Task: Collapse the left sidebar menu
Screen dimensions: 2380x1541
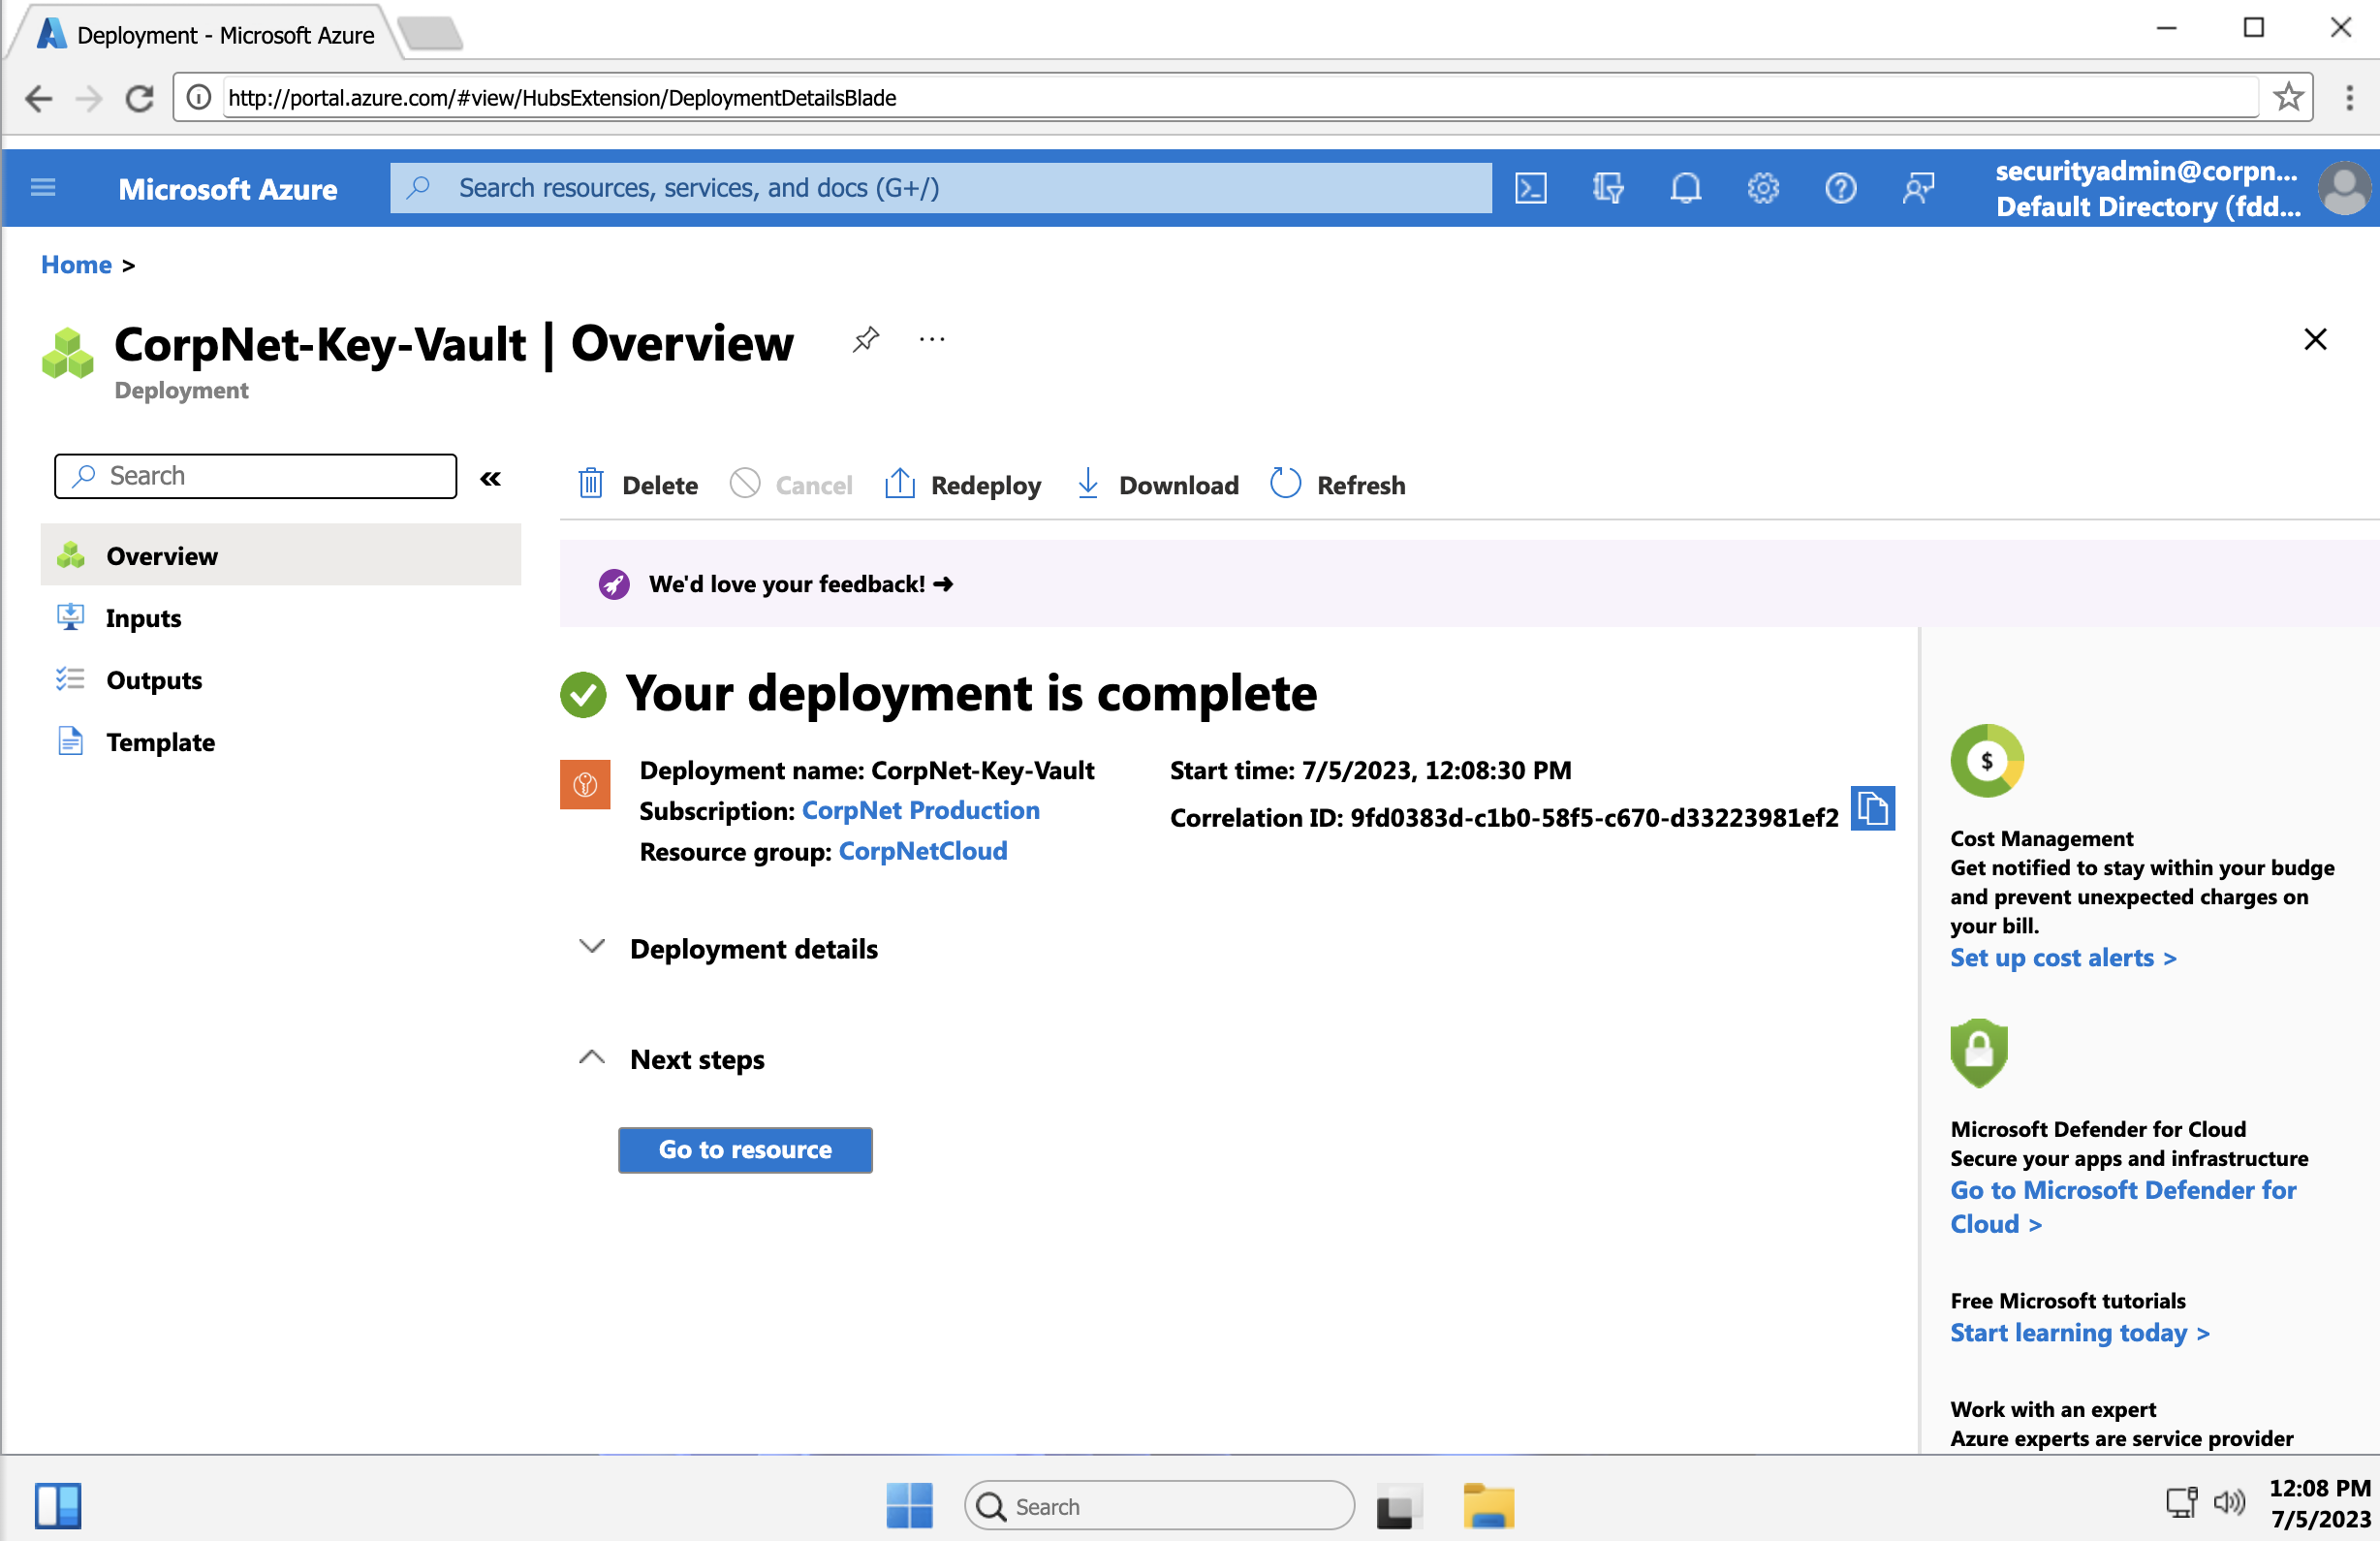Action: tap(490, 478)
